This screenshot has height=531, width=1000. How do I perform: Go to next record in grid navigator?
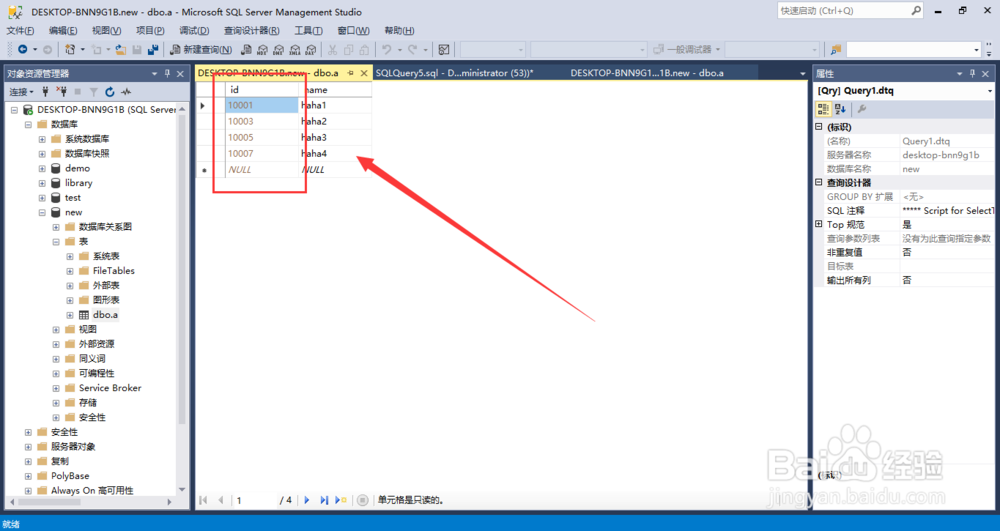point(307,500)
